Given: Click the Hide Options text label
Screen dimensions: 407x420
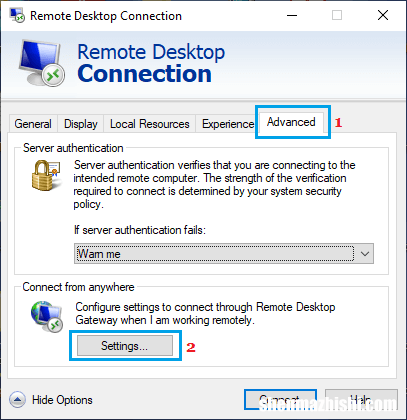Looking at the screenshot, I should tap(62, 400).
